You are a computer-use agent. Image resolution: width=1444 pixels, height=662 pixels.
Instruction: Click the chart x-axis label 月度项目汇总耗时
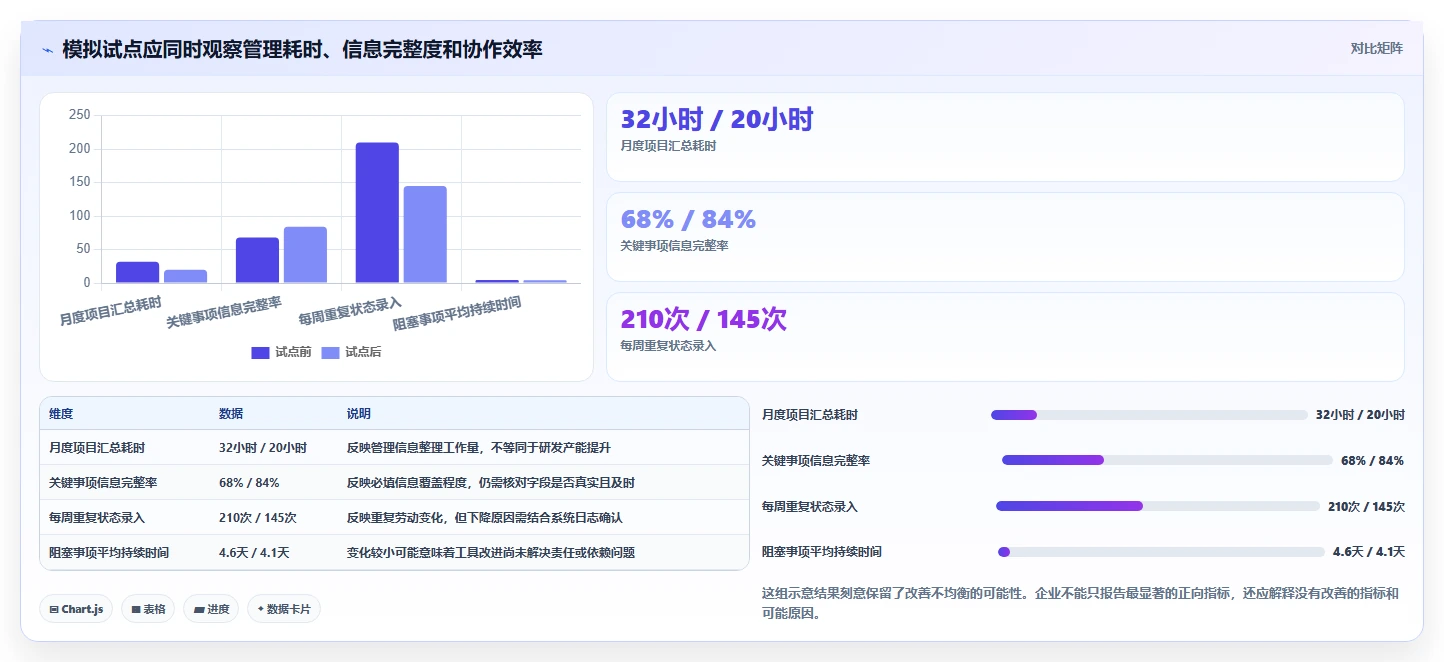[110, 311]
